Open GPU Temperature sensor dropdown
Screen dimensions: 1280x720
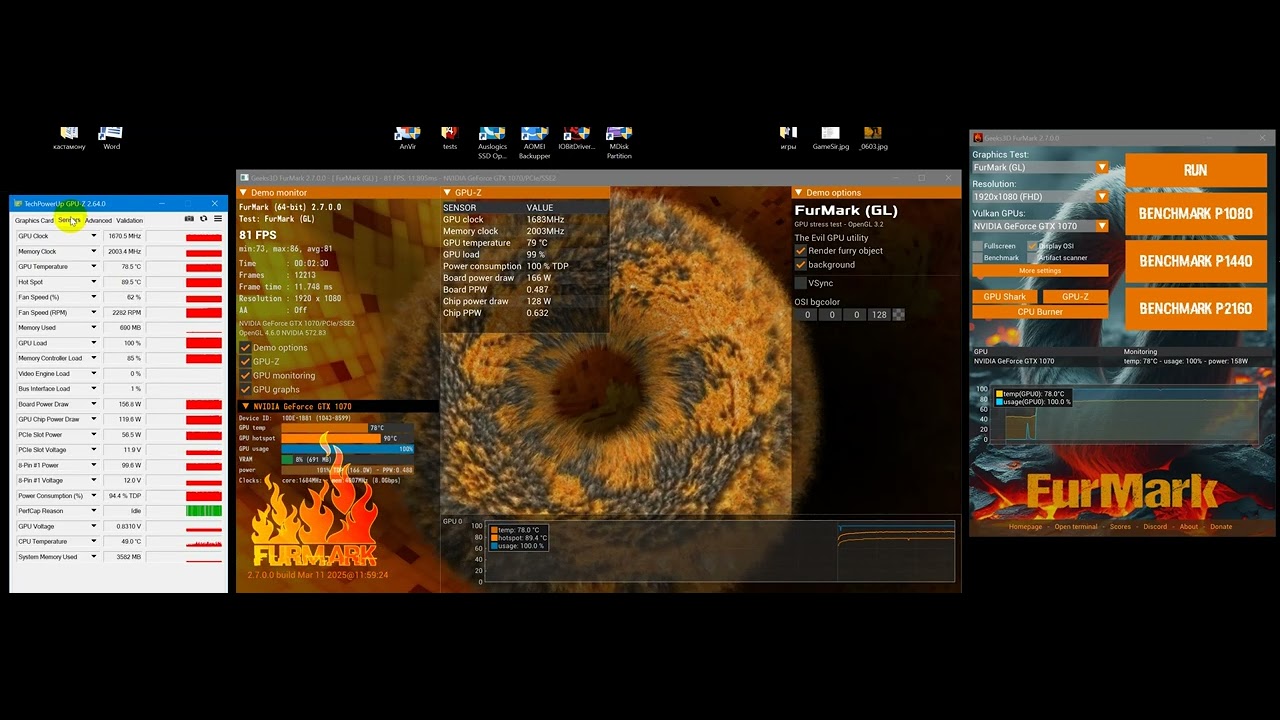click(94, 267)
